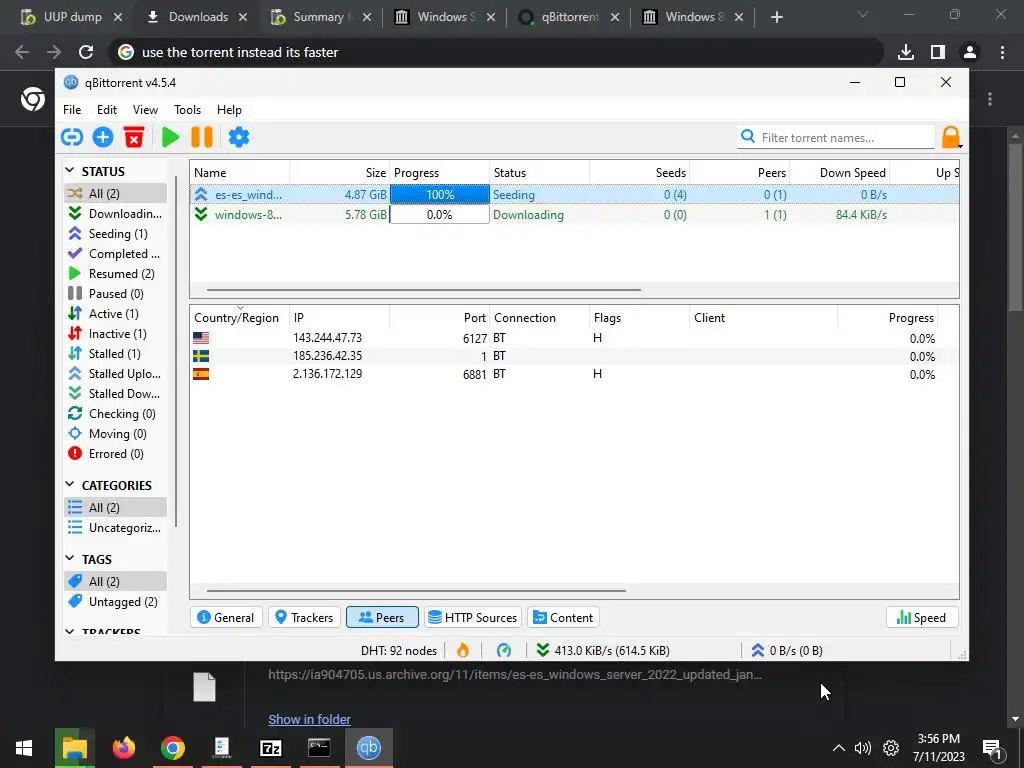The image size is (1024, 768).
Task: Select the windows-8... downloading torrent row
Action: 575,214
